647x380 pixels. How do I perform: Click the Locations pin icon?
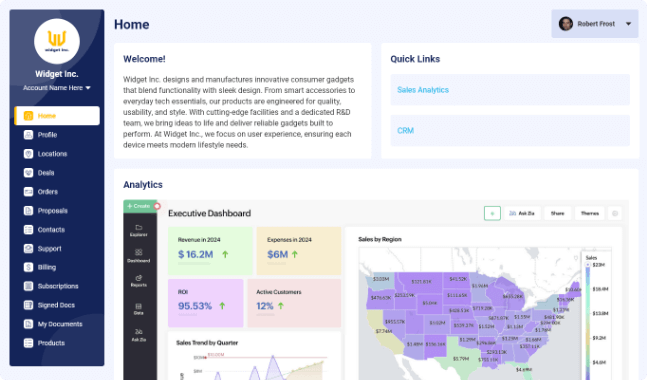click(28, 154)
